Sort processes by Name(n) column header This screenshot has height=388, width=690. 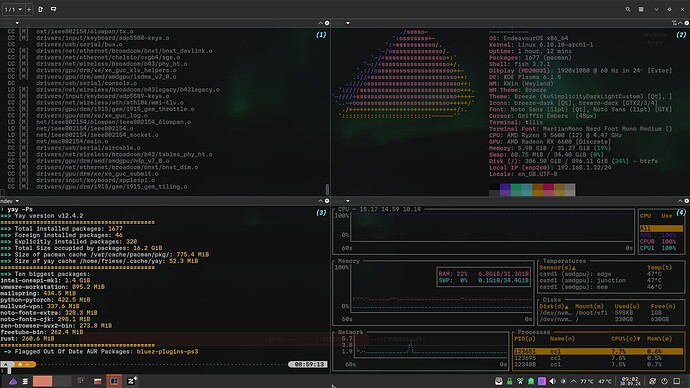[562, 339]
